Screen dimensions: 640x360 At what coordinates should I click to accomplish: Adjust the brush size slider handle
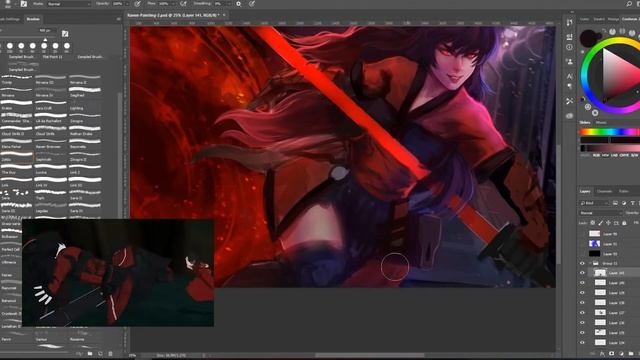[45, 40]
